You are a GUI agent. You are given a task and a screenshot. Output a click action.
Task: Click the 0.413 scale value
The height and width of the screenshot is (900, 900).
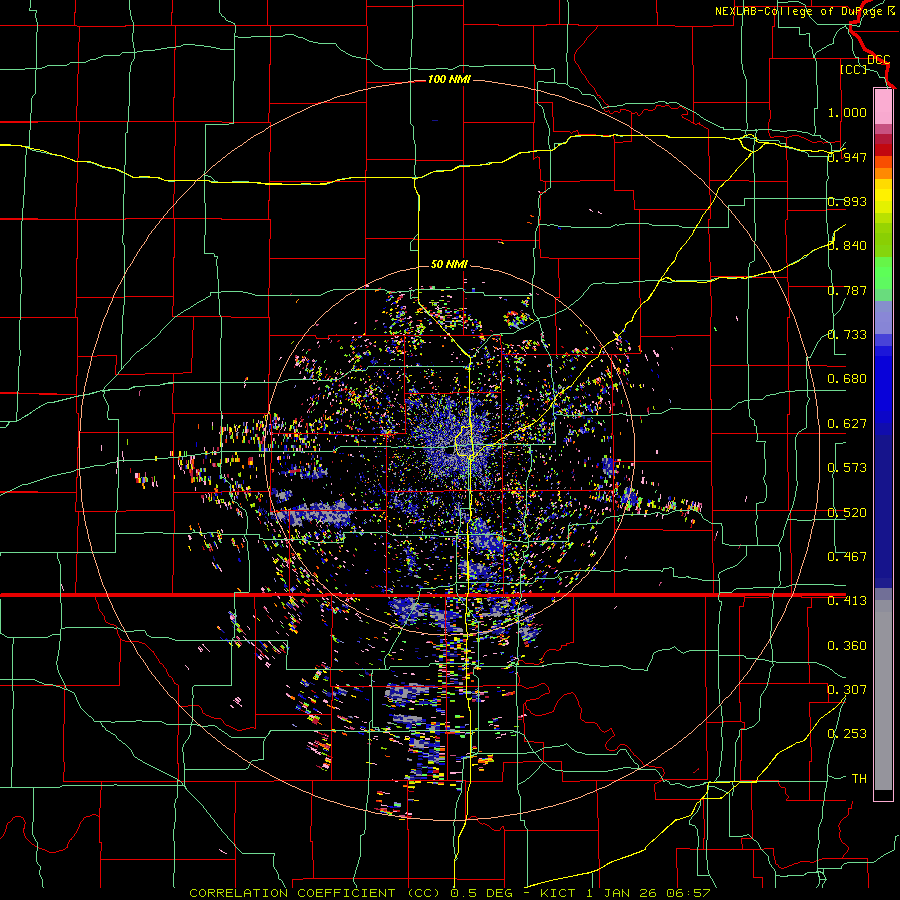point(847,601)
